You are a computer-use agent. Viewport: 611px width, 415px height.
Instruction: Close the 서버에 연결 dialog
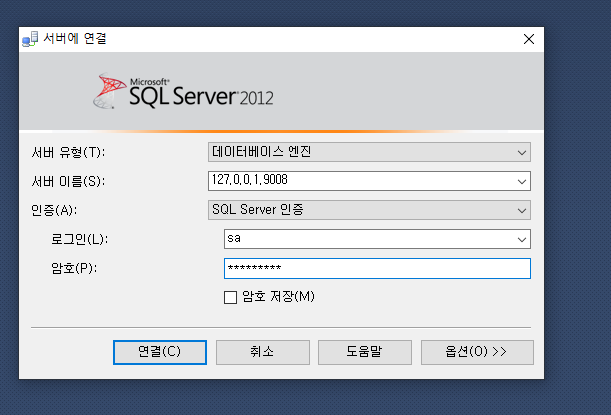(529, 39)
